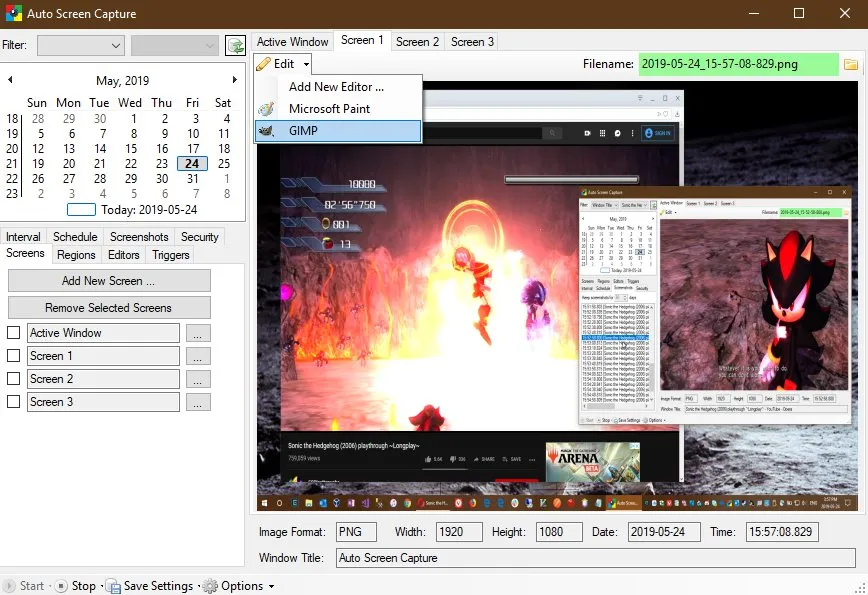Click the pencil Edit icon
The width and height of the screenshot is (868, 595).
point(264,64)
